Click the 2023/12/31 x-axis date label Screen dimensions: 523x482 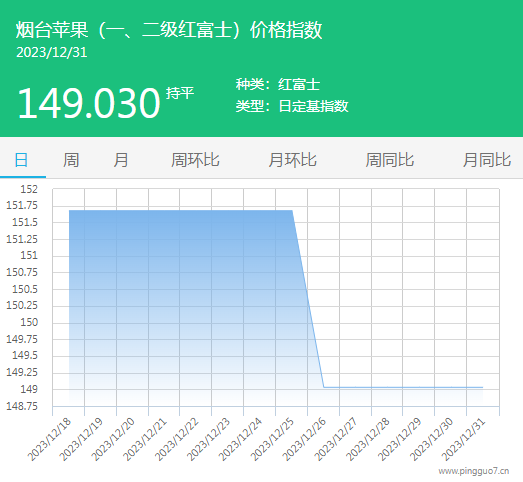tap(463, 439)
